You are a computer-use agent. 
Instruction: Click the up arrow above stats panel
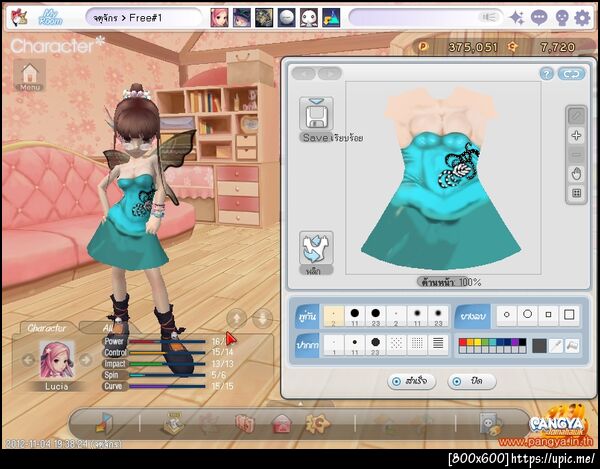(x=236, y=318)
